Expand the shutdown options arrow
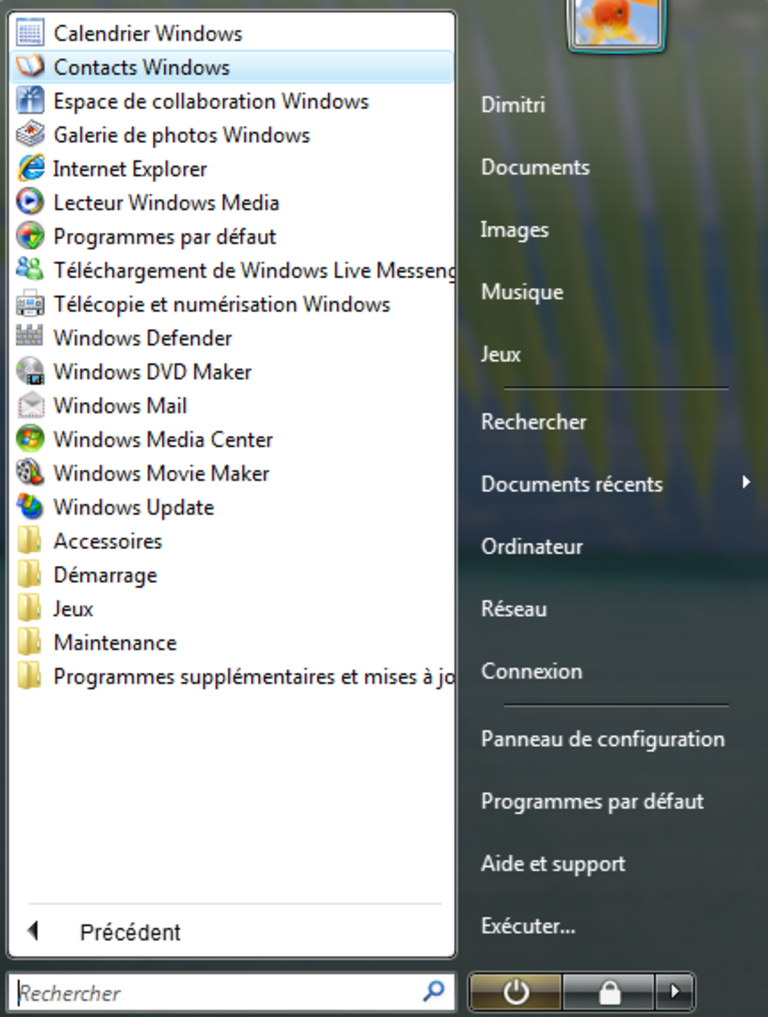This screenshot has width=768, height=1017. 675,992
